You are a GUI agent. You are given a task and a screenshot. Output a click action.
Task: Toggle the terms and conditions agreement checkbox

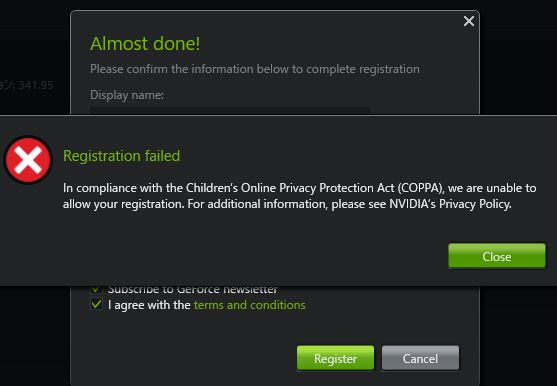pyautogui.click(x=96, y=304)
